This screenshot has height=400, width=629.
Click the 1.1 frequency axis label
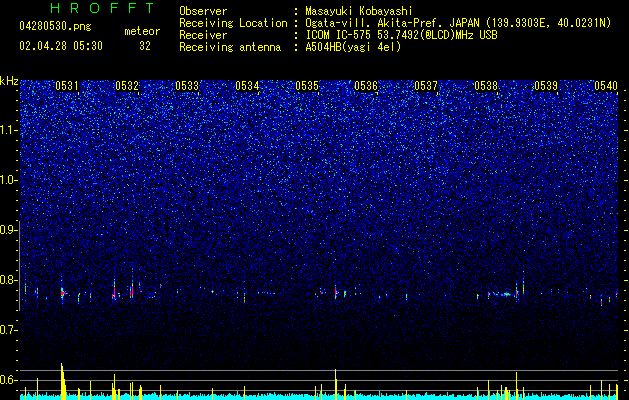[9, 130]
